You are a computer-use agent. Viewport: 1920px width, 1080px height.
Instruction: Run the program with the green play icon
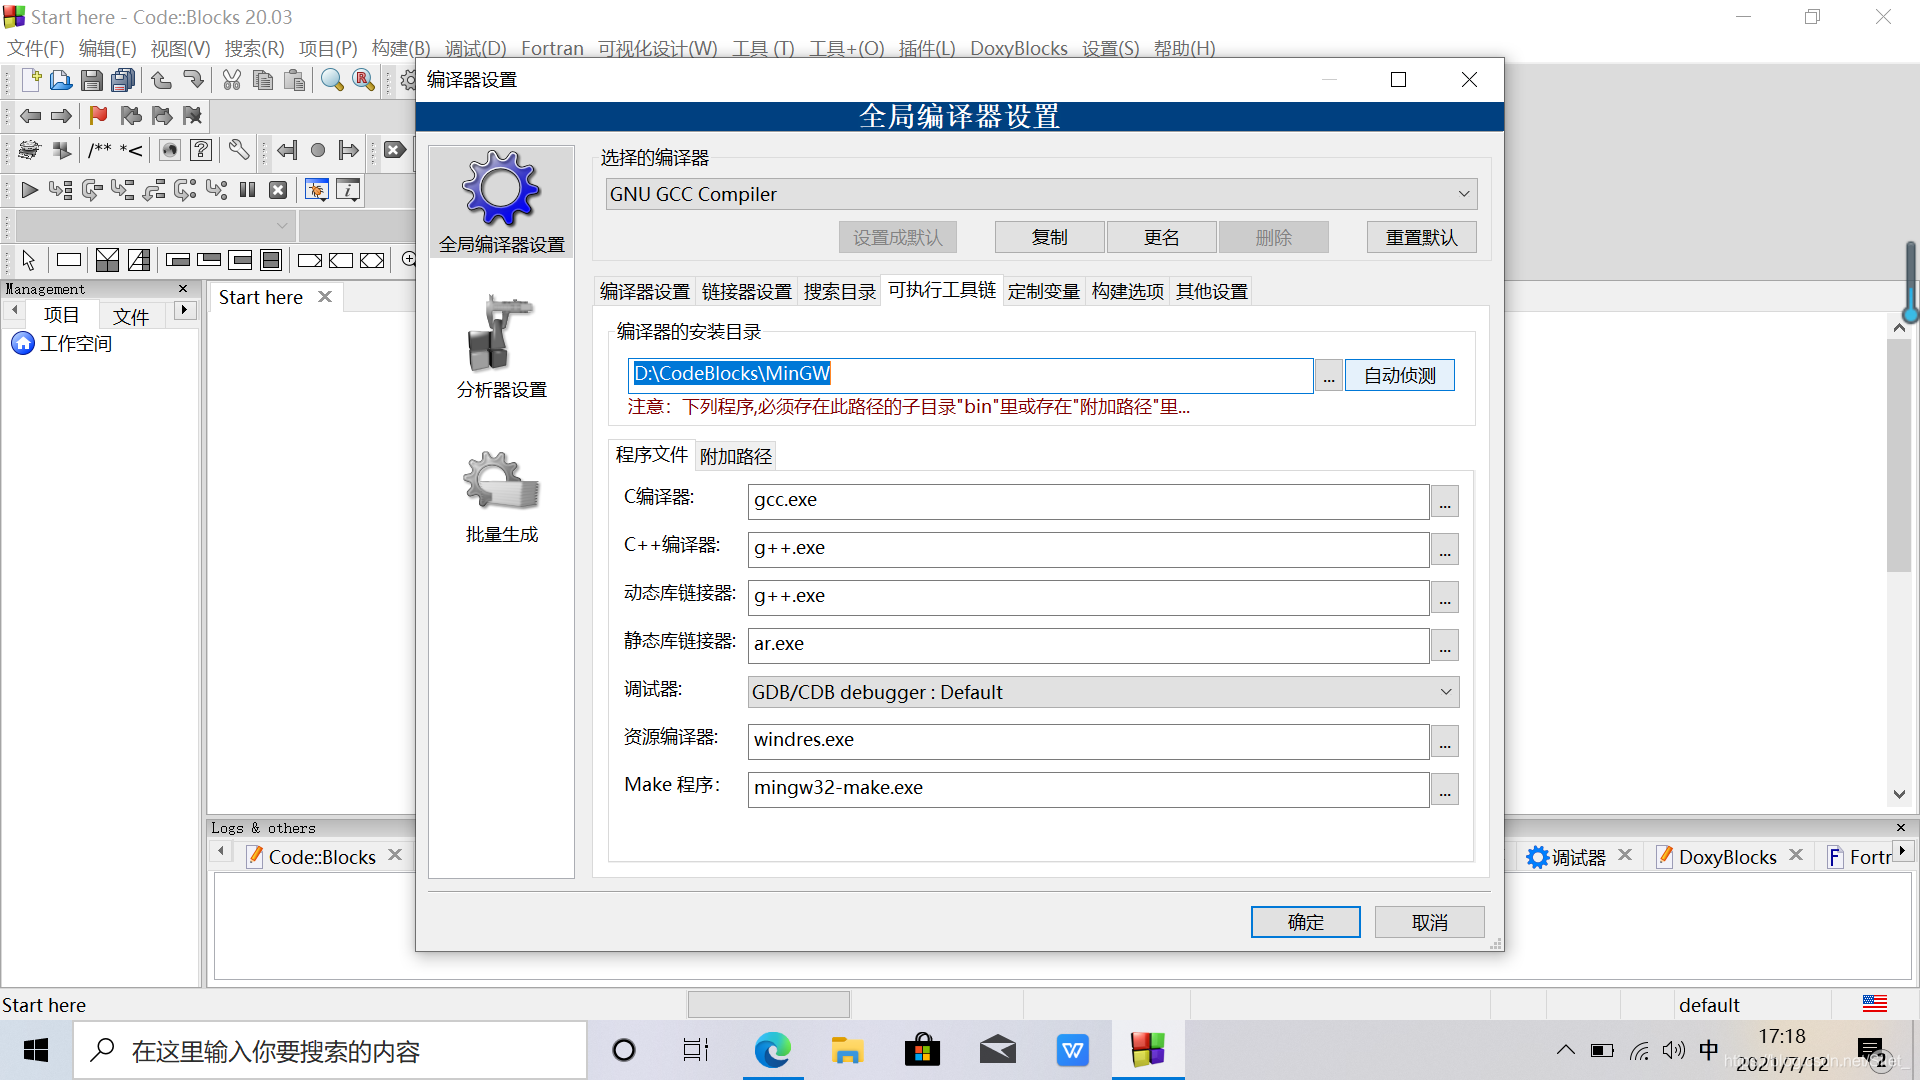click(x=29, y=190)
